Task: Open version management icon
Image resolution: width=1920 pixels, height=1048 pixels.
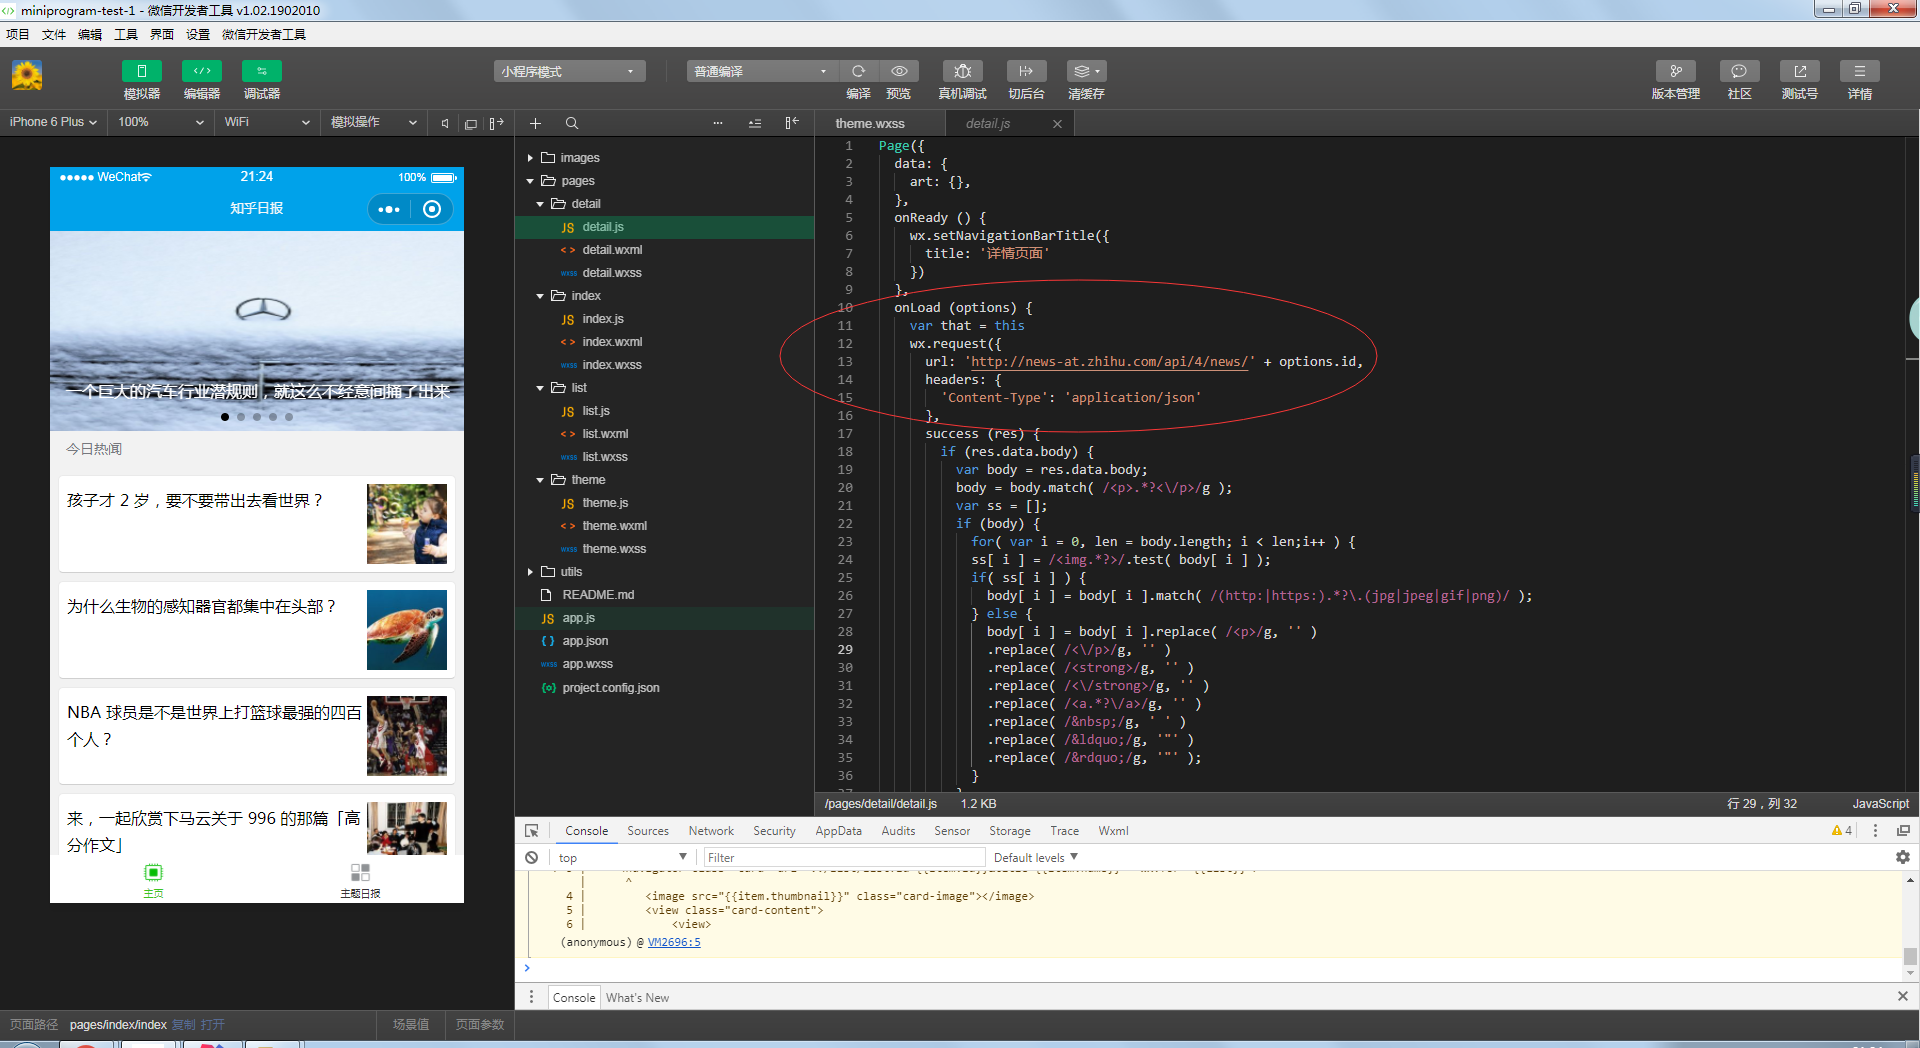Action: point(1675,71)
